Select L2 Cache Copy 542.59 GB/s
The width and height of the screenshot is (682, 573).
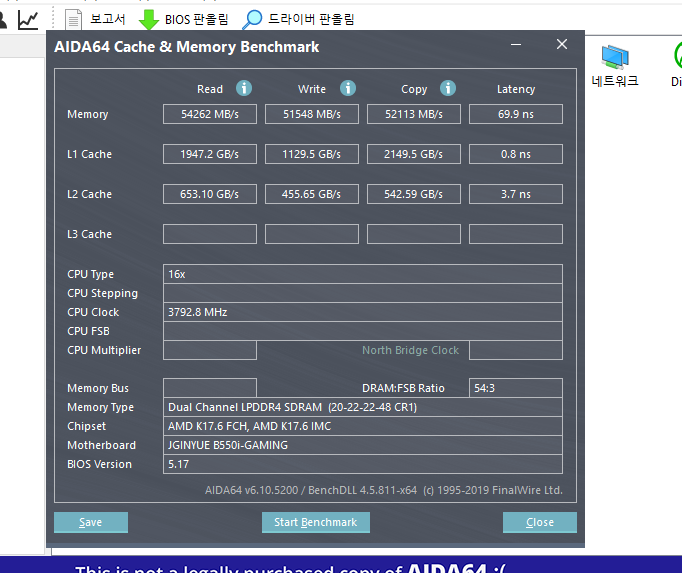(414, 194)
